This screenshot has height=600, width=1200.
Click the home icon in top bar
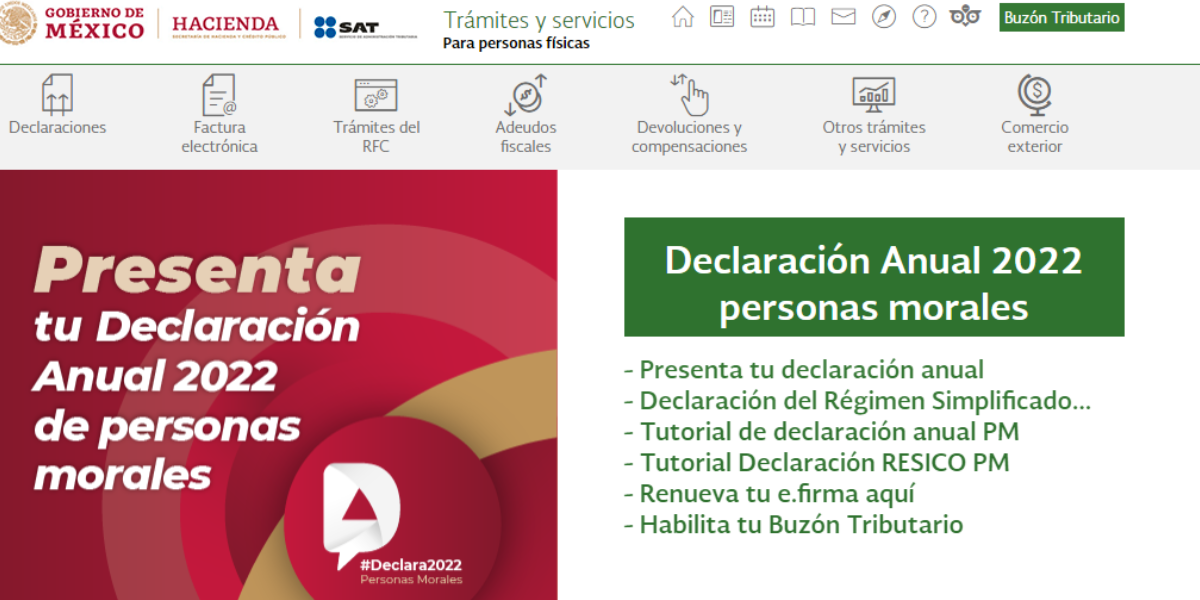tap(682, 17)
